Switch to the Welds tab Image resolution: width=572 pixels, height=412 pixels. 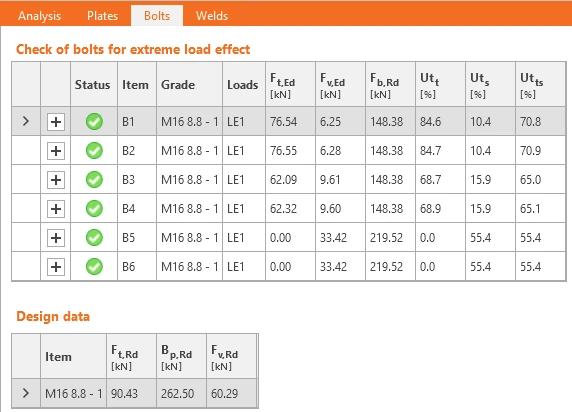(x=212, y=16)
